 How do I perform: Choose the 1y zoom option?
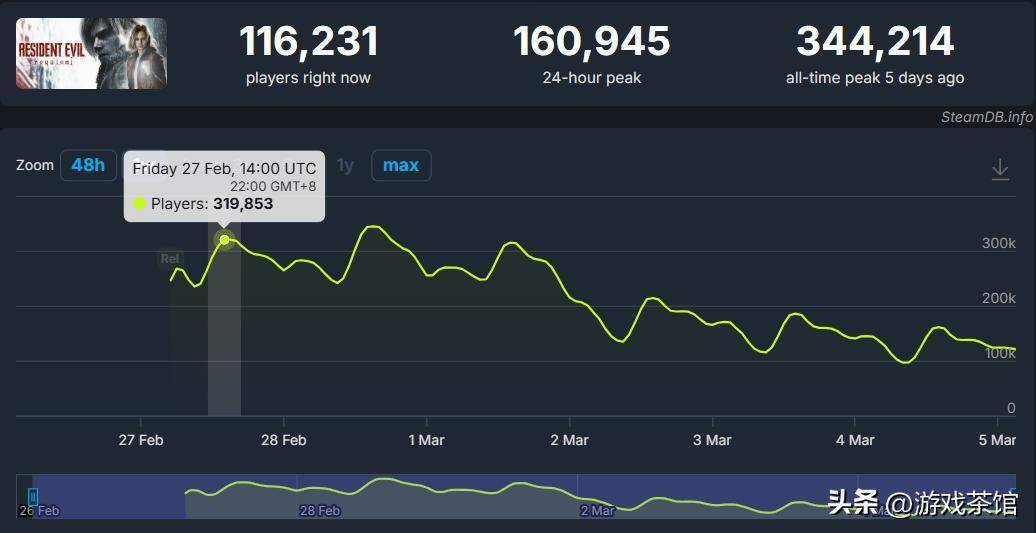click(345, 166)
